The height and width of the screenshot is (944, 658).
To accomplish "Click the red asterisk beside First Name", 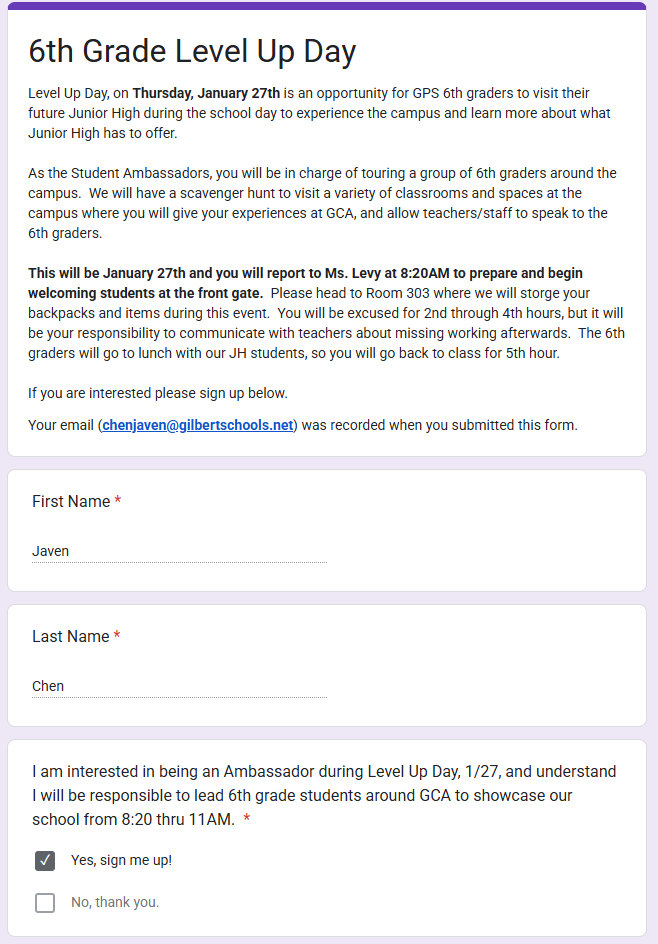I will 118,501.
